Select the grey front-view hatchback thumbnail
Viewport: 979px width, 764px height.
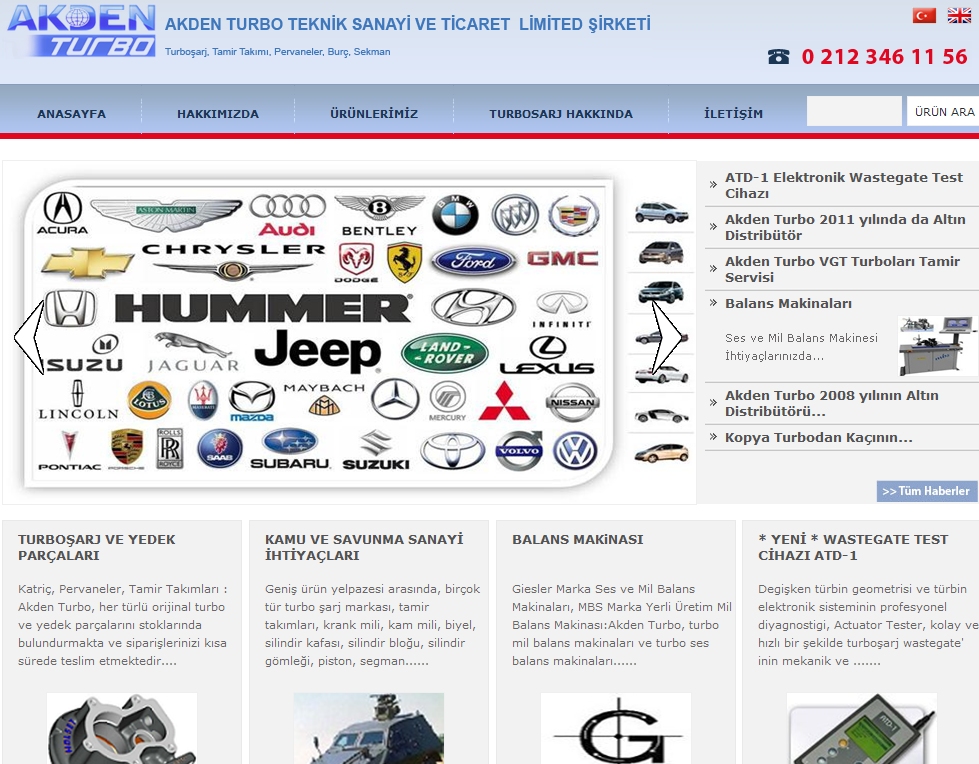(661, 252)
